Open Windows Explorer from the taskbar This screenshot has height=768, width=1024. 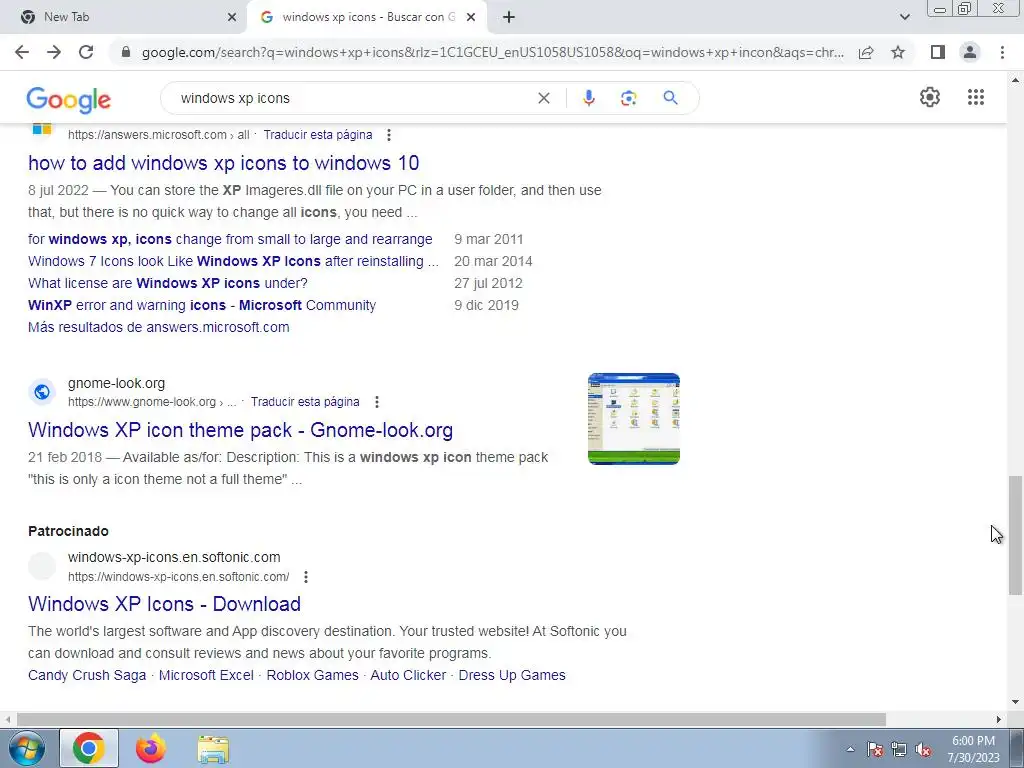[214, 749]
